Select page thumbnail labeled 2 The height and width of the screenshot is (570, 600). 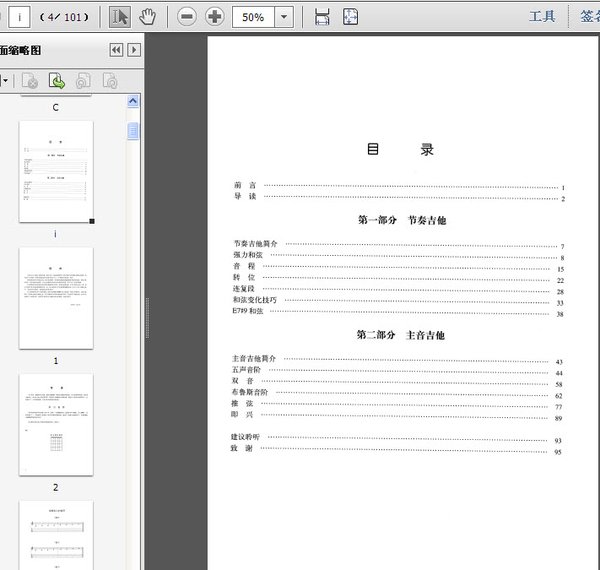pos(56,424)
